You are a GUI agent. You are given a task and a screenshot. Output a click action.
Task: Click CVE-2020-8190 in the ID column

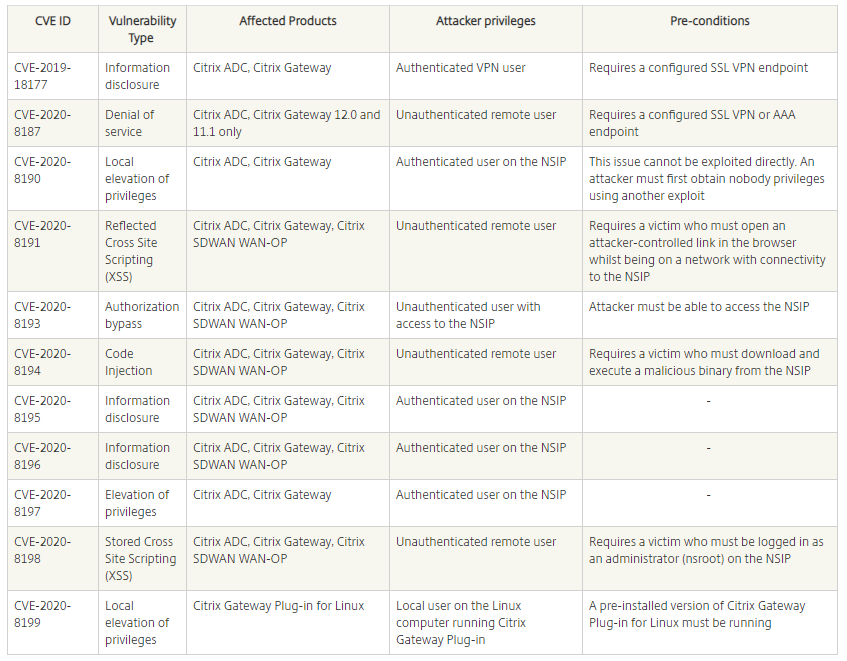click(x=42, y=170)
